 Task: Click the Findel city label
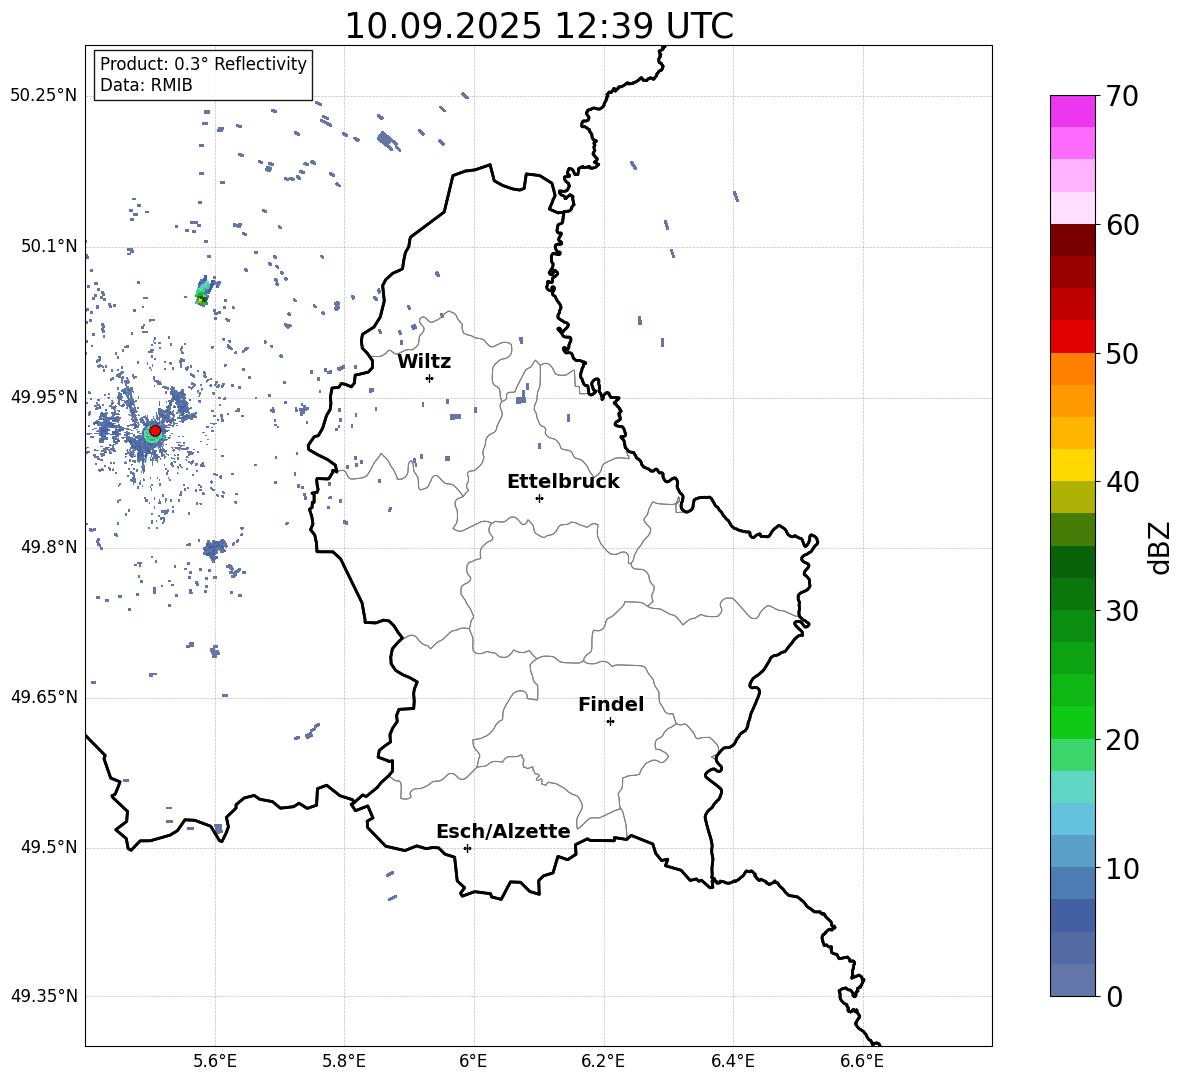(x=611, y=704)
